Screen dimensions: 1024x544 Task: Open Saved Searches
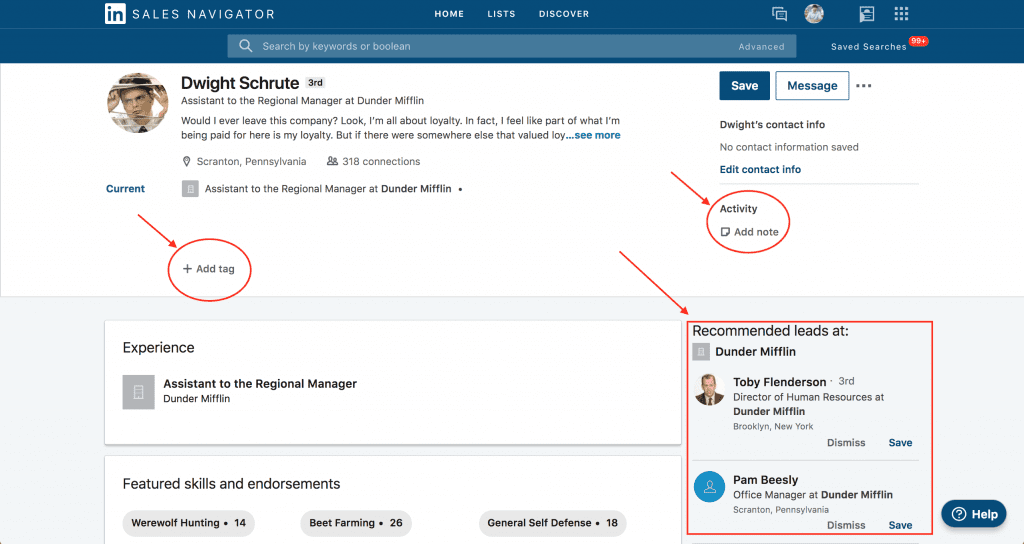[x=869, y=46]
